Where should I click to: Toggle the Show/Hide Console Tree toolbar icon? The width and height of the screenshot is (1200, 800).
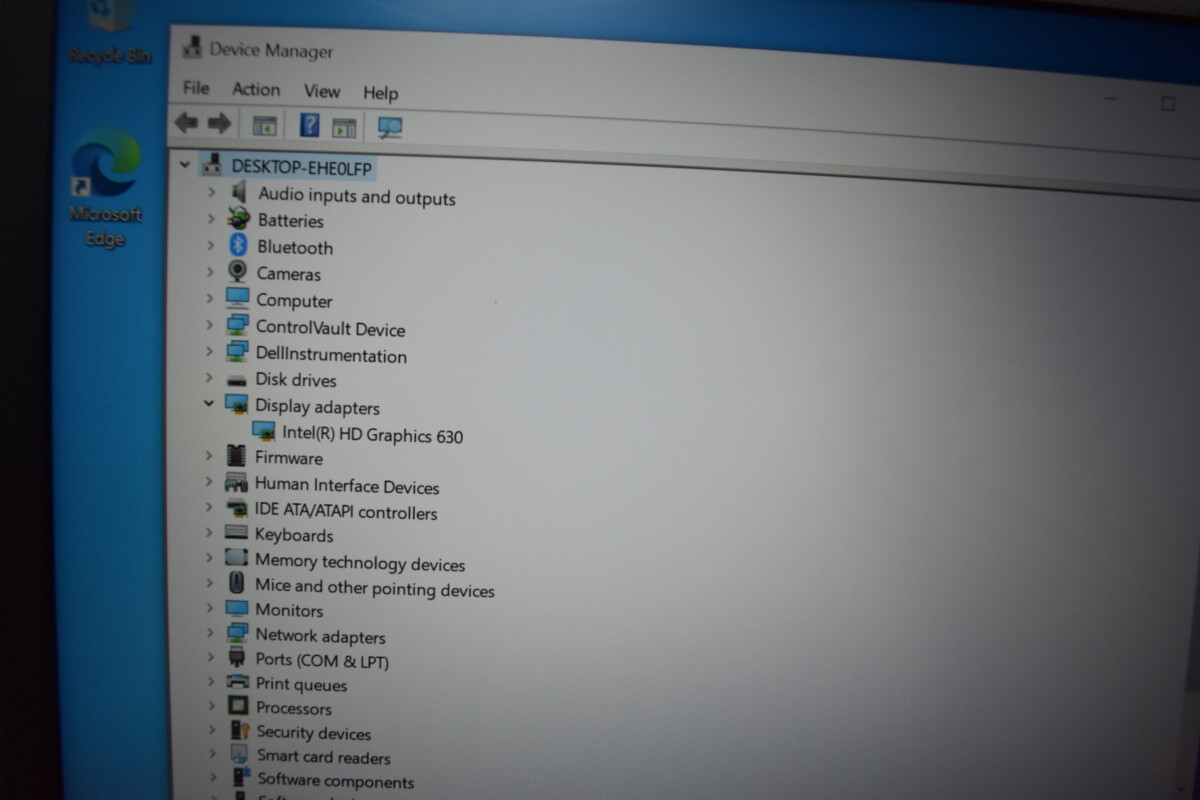(264, 126)
